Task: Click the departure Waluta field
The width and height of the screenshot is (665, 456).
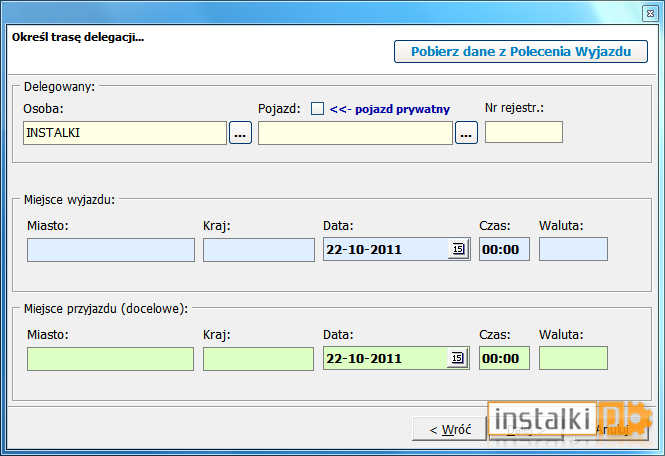Action: point(573,249)
